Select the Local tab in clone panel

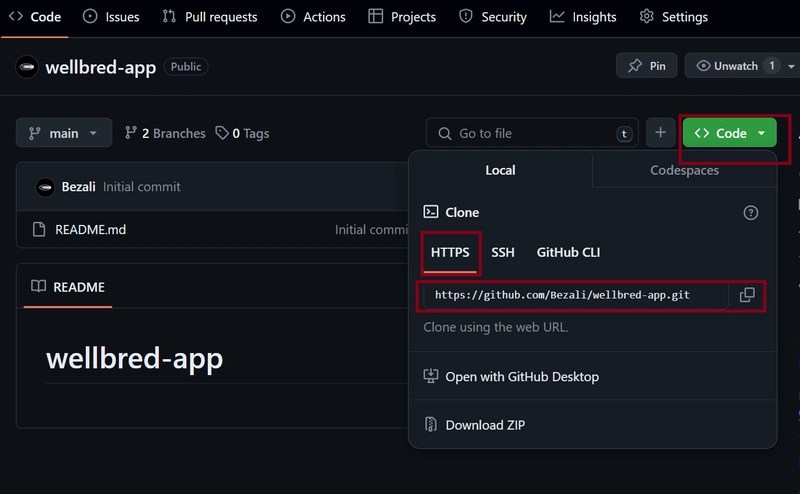coord(500,170)
